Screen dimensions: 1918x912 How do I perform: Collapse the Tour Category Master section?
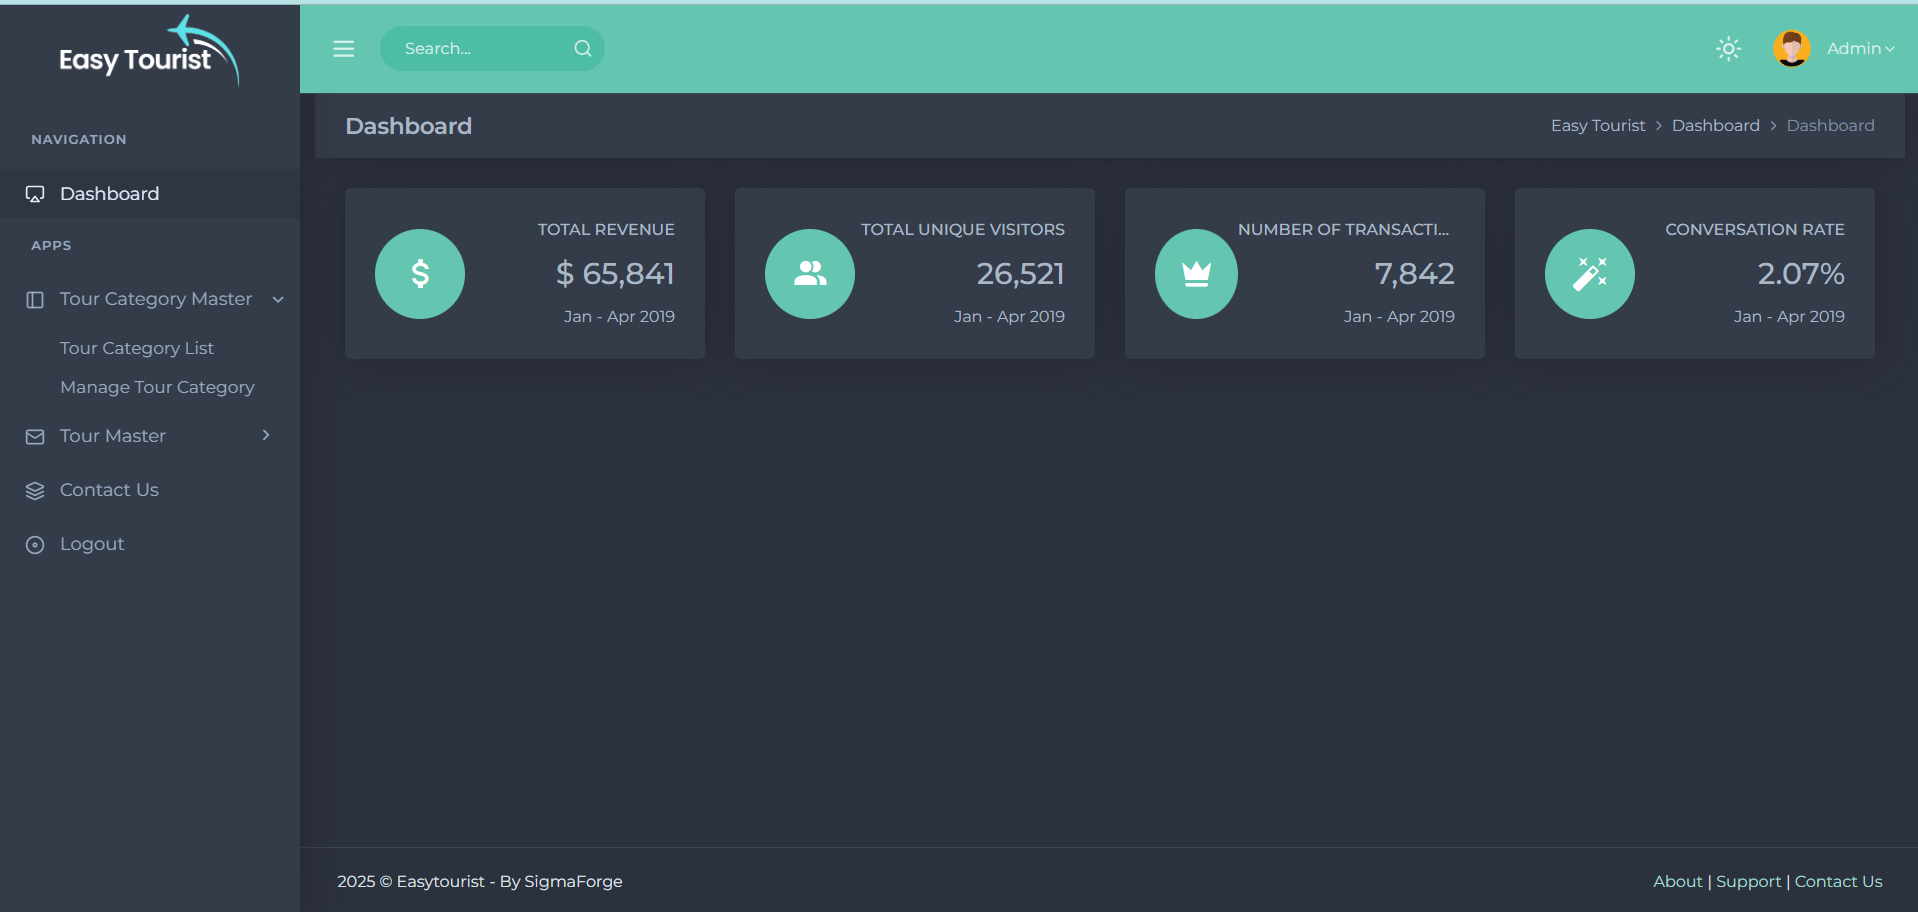coord(277,299)
